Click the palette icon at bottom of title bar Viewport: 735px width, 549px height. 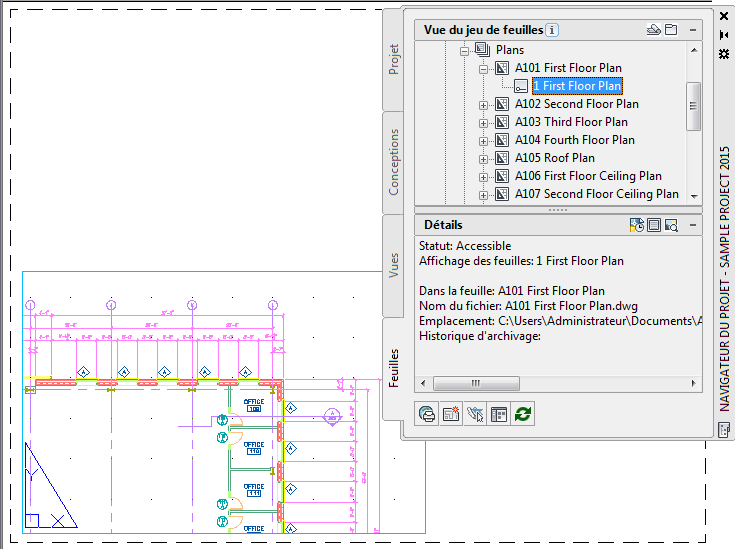pyautogui.click(x=724, y=430)
